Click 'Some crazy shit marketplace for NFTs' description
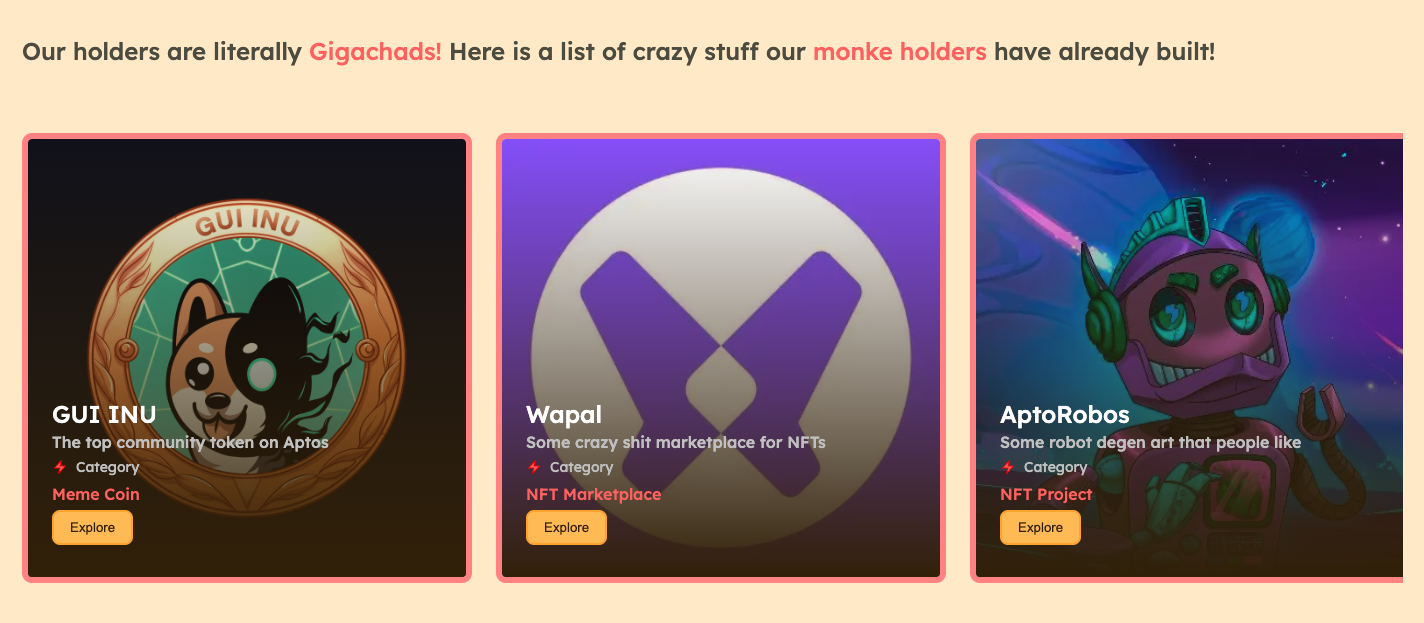Image resolution: width=1424 pixels, height=623 pixels. [676, 442]
